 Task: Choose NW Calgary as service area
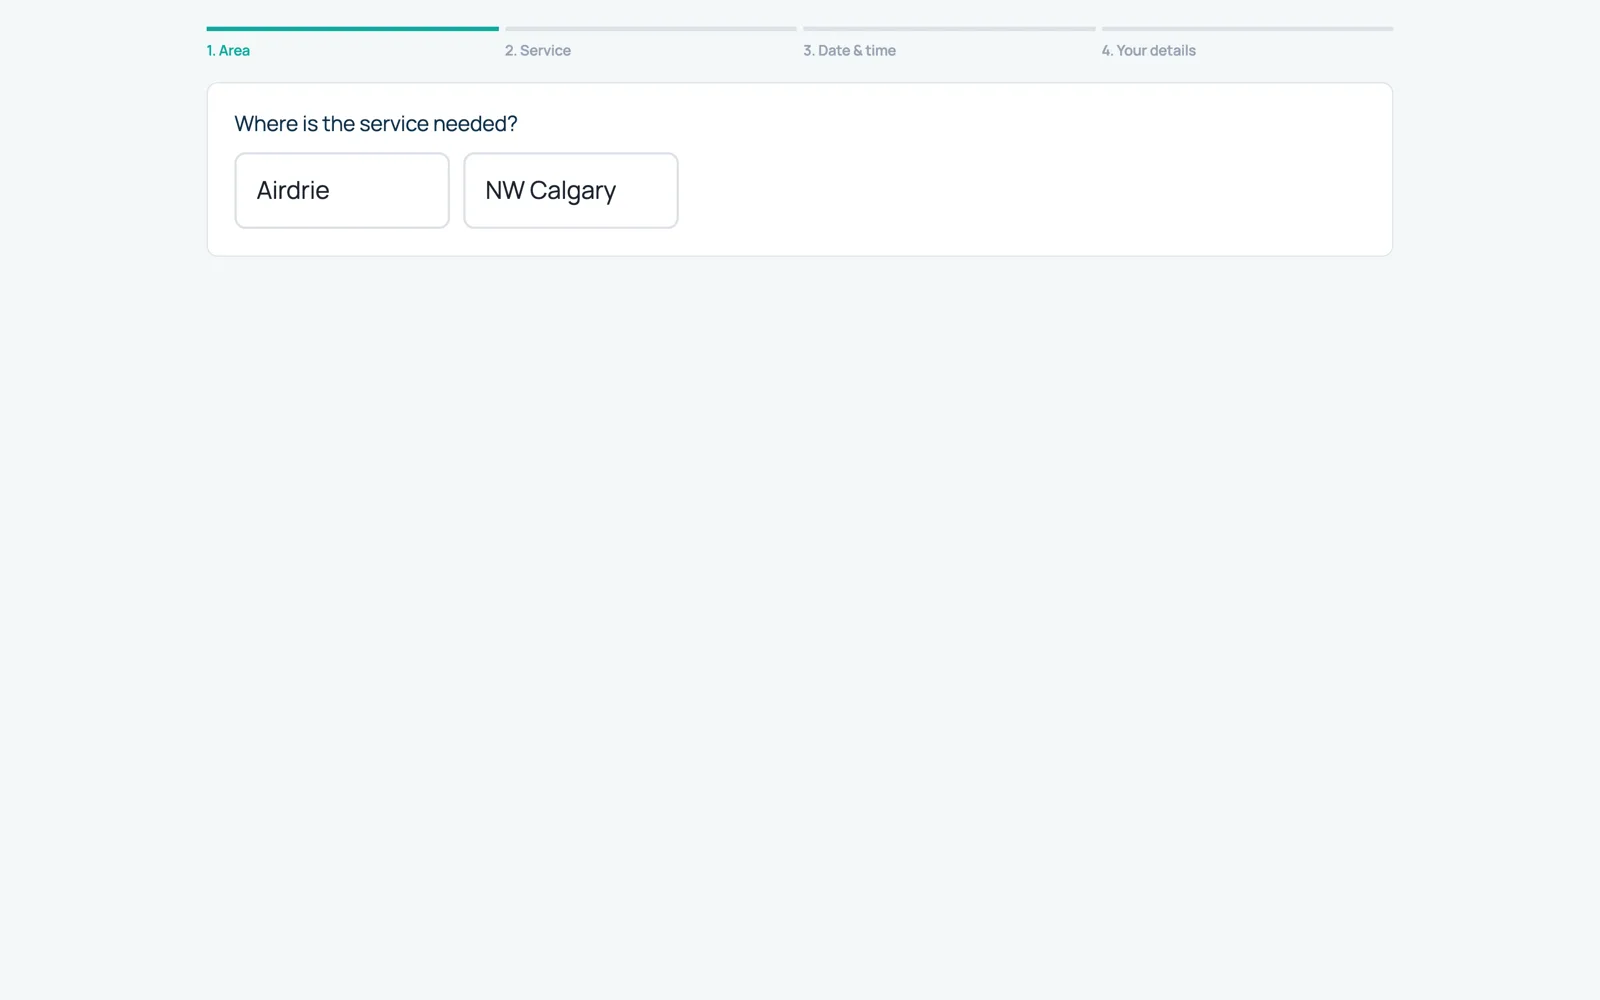pos(571,190)
